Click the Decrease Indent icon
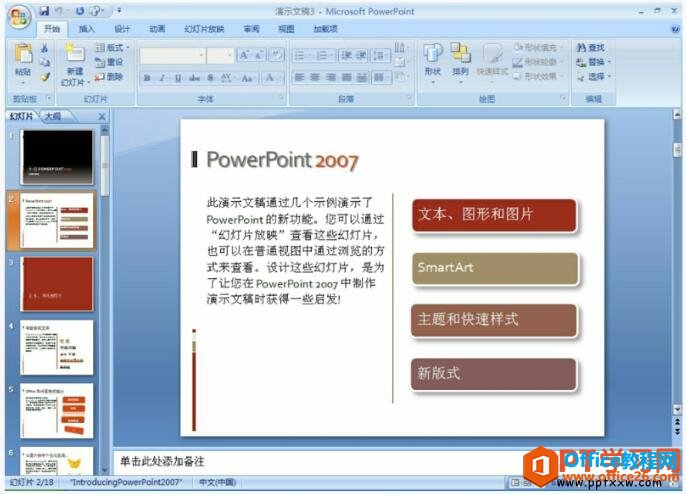Image resolution: width=686 pixels, height=494 pixels. [x=346, y=55]
